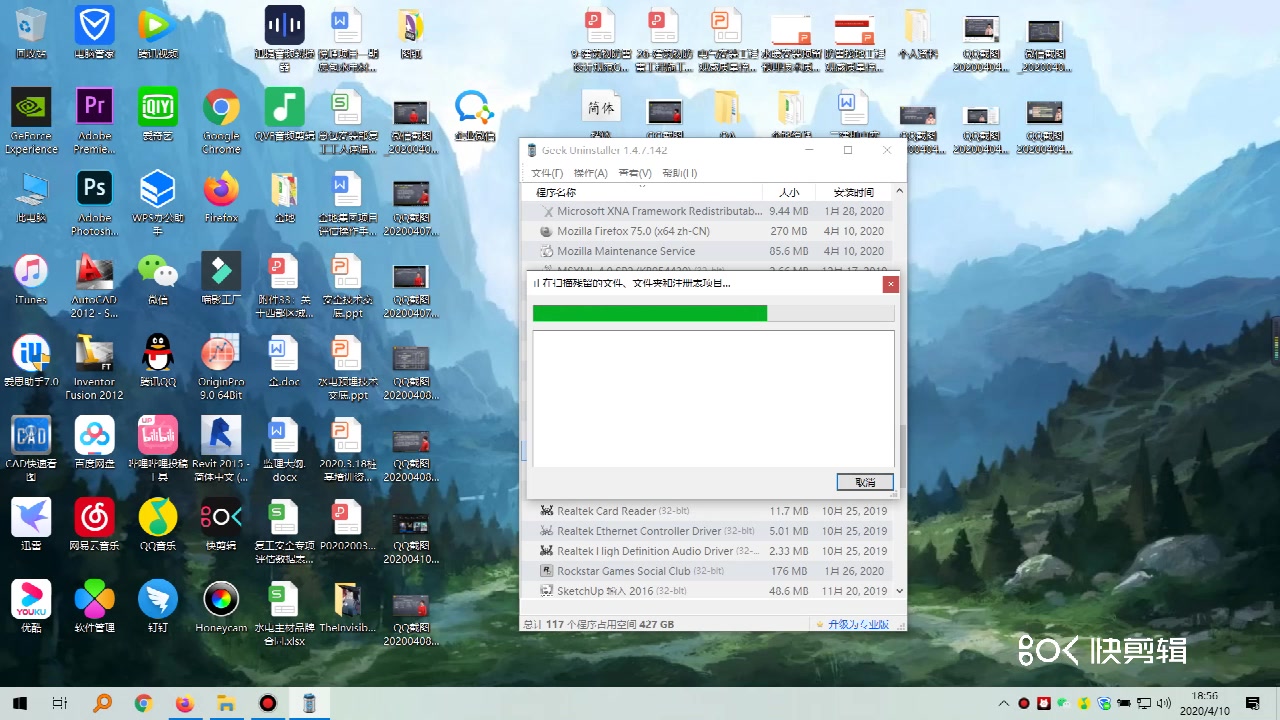Screen dimensions: 1280x720
Task: Launch Firefox from the desktop
Action: tap(221, 195)
